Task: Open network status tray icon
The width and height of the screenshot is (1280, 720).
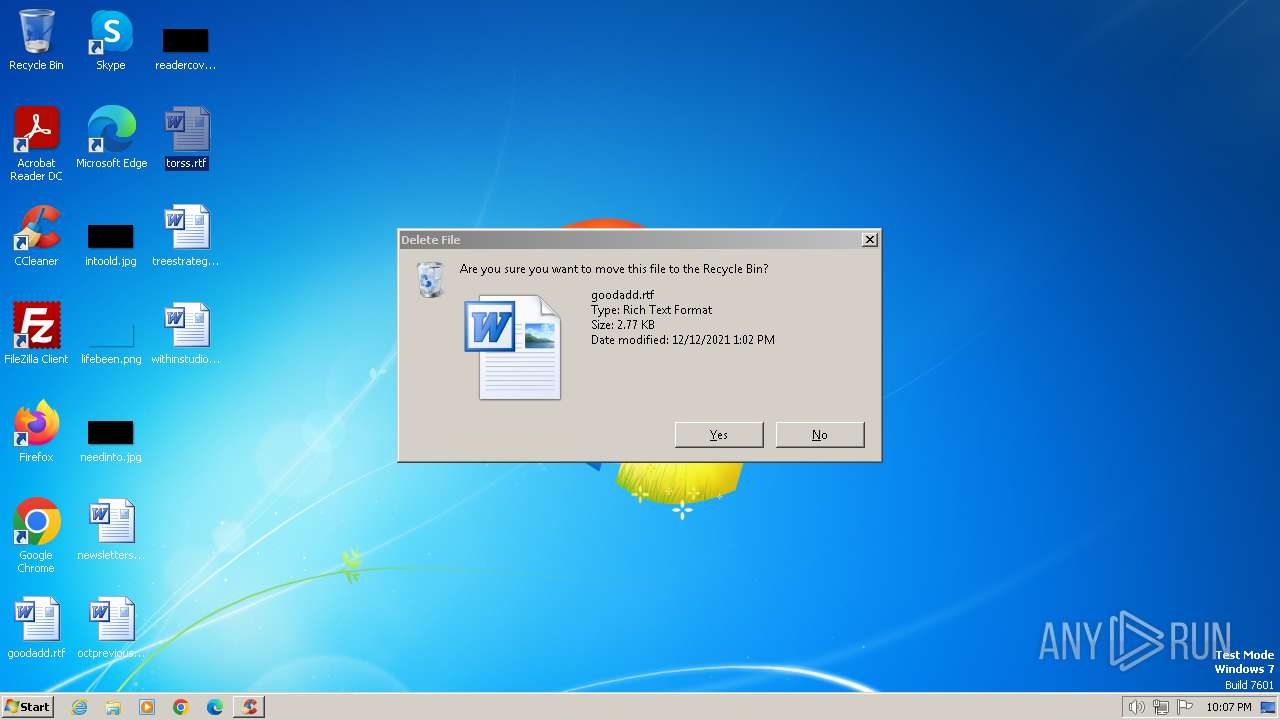Action: coord(1161,707)
